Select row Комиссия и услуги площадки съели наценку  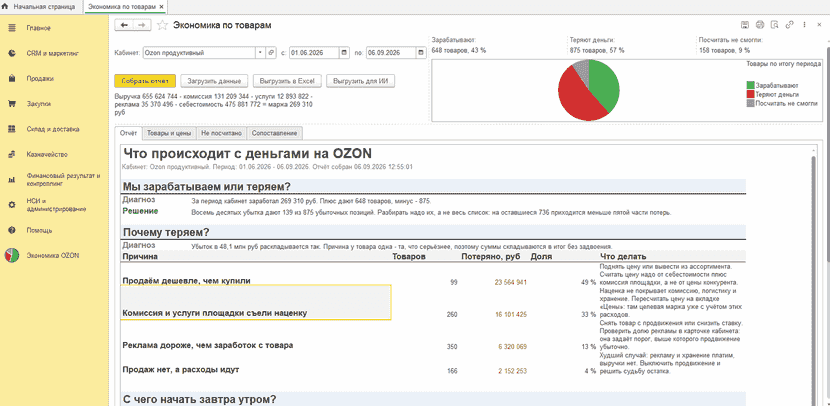click(x=214, y=313)
